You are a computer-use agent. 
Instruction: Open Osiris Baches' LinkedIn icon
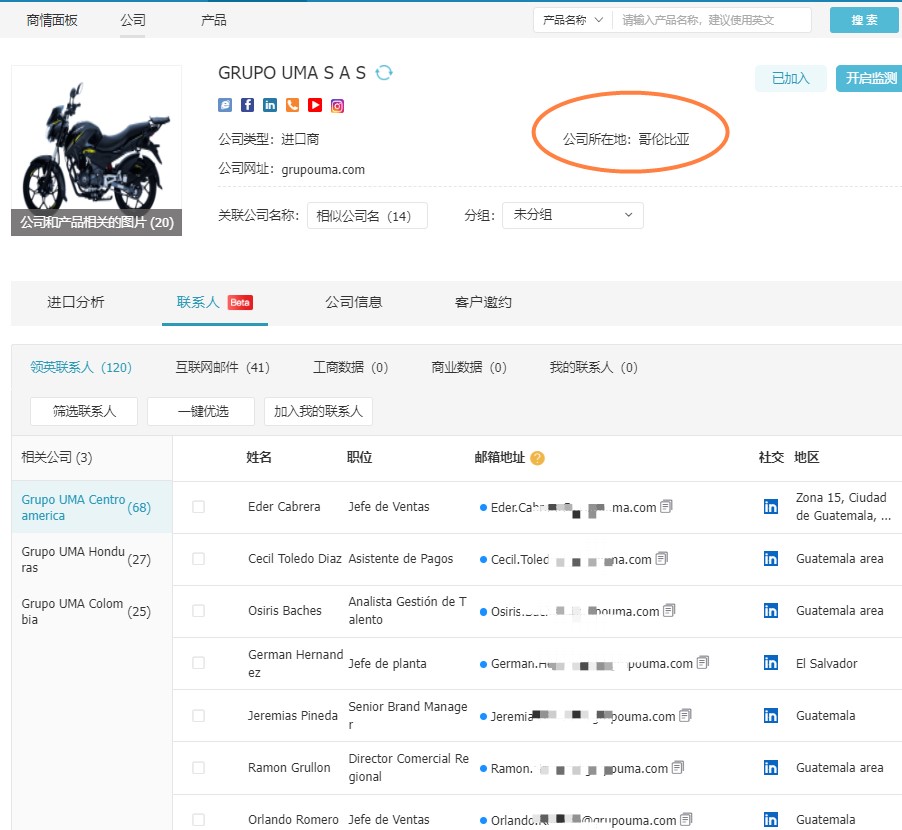(x=771, y=610)
